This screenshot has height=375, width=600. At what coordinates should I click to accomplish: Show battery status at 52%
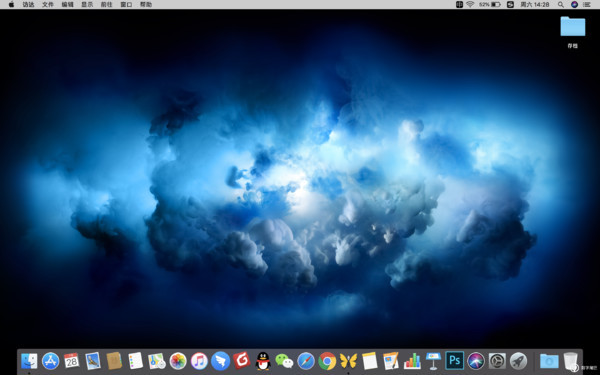[x=490, y=5]
